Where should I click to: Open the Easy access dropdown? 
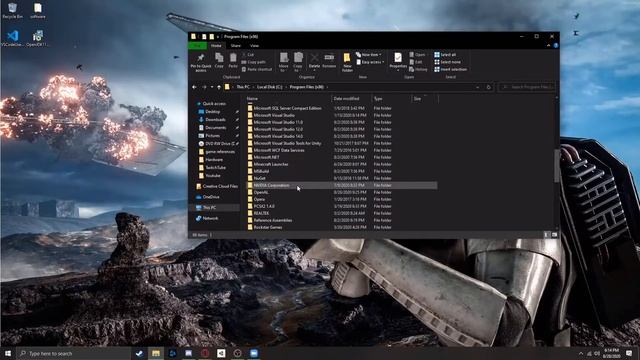(370, 62)
